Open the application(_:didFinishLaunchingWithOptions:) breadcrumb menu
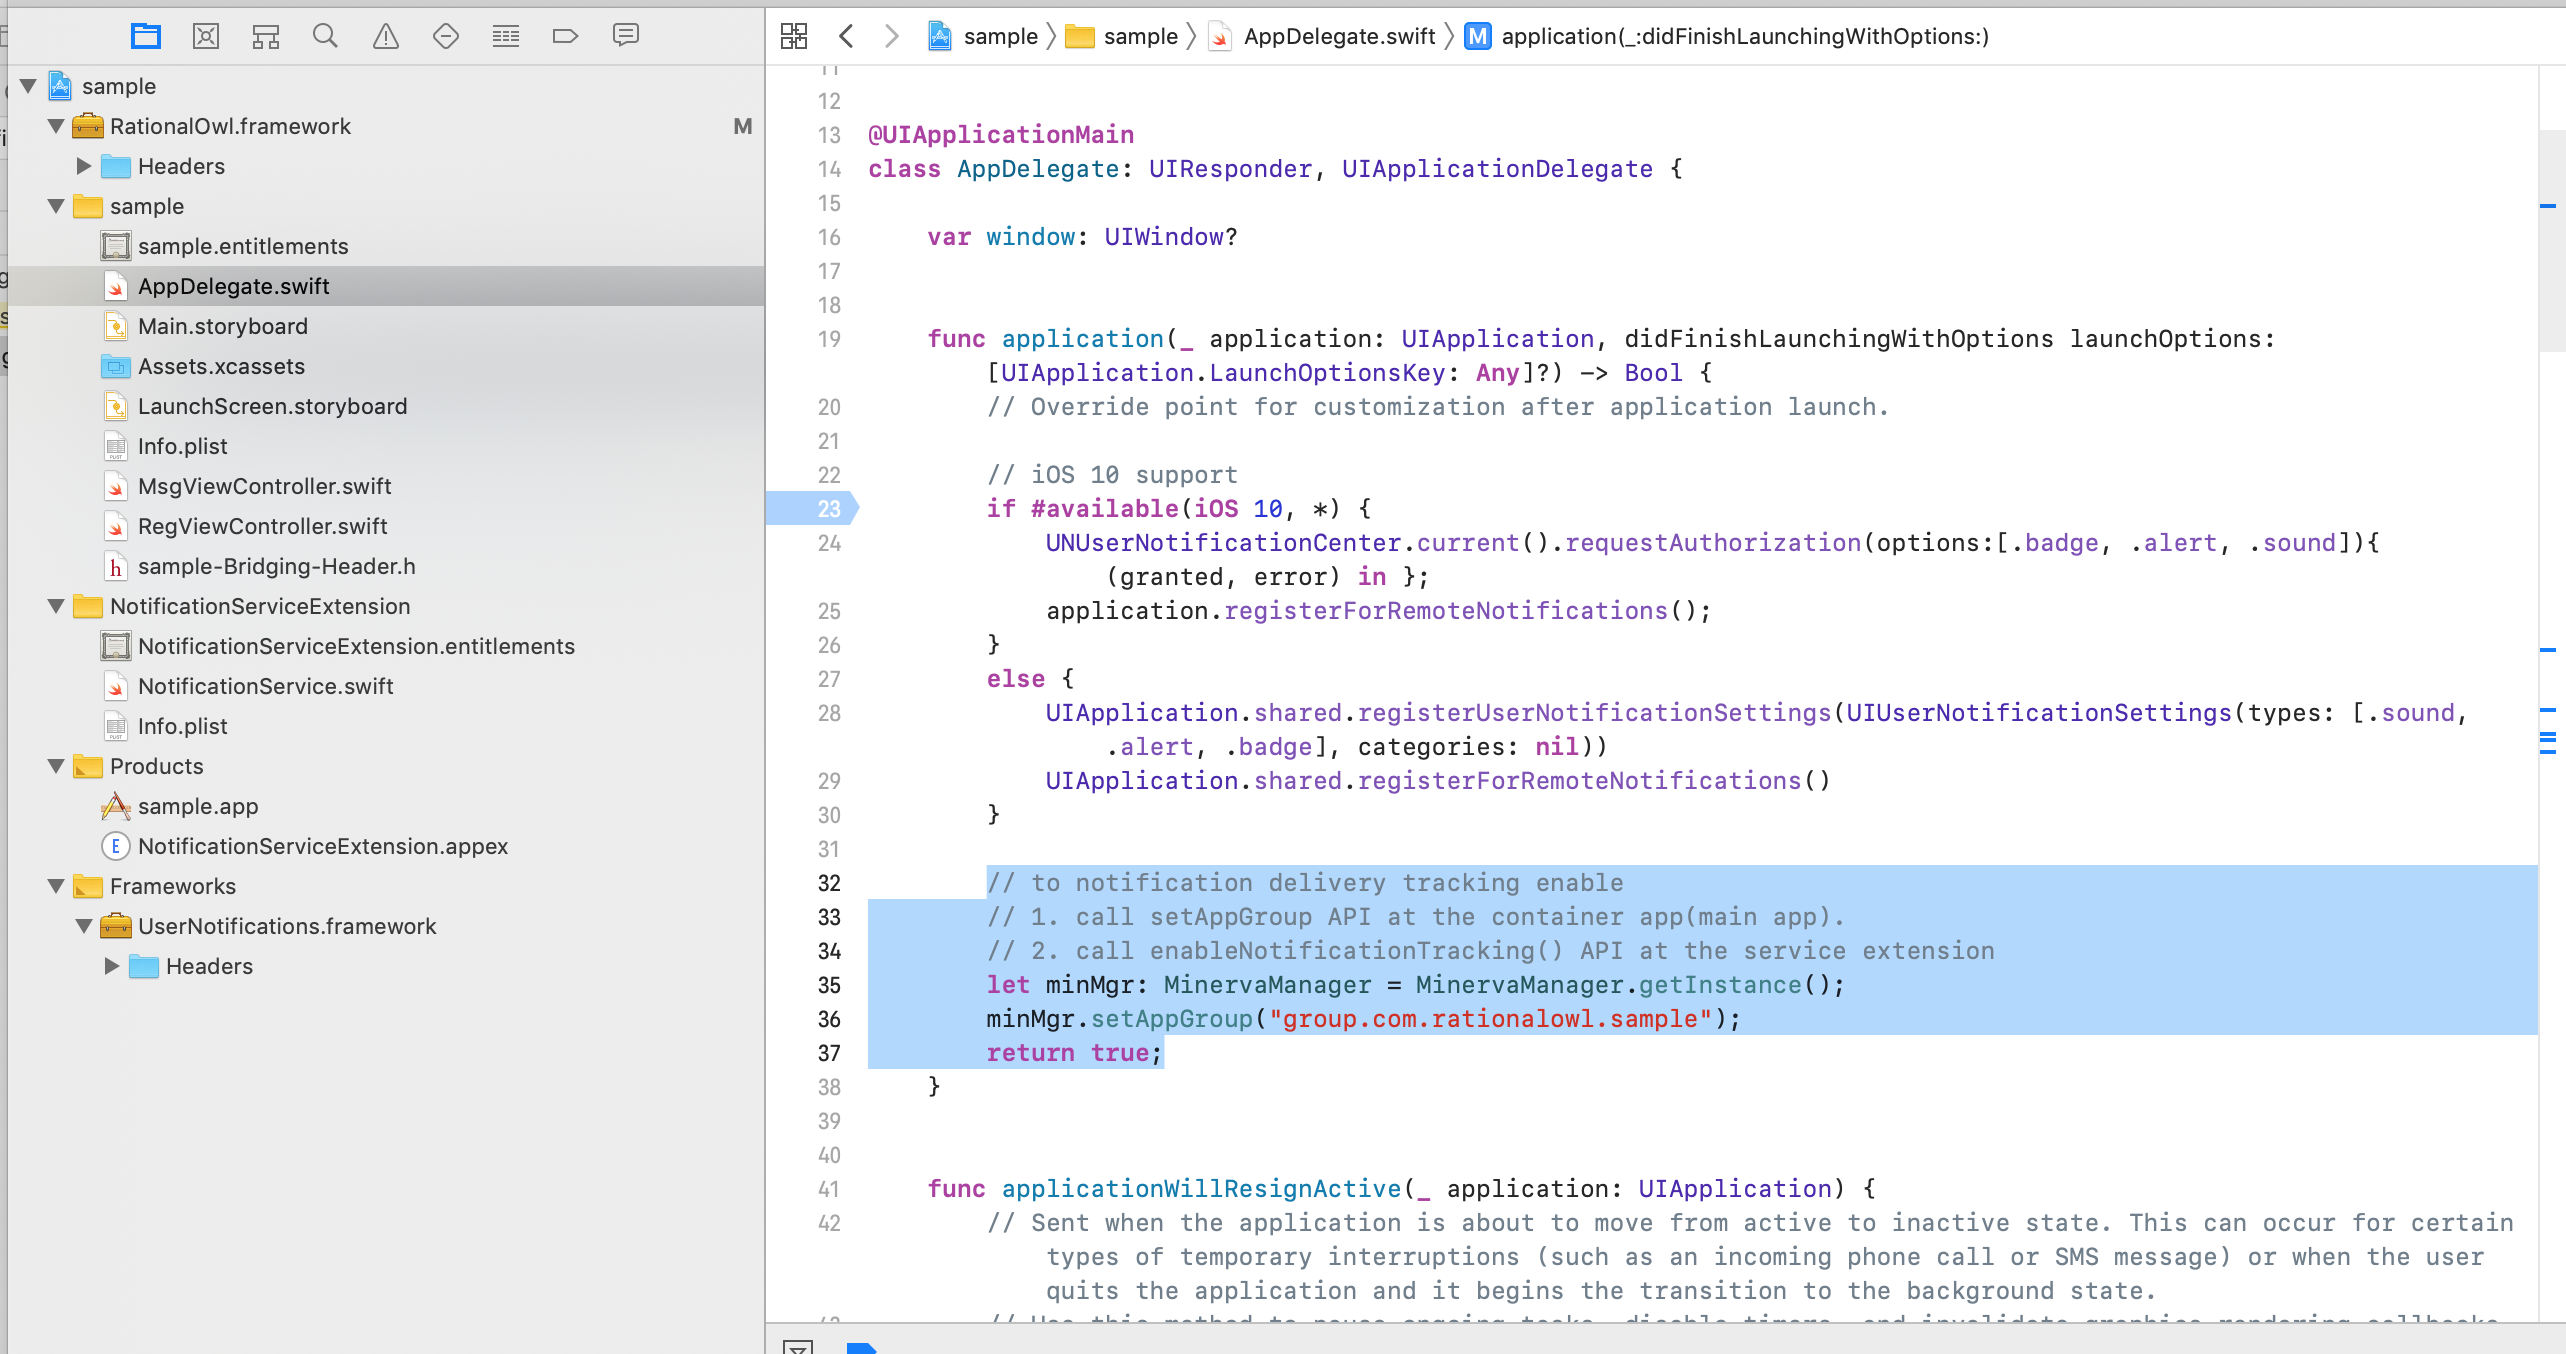Image resolution: width=2566 pixels, height=1354 pixels. point(1744,37)
